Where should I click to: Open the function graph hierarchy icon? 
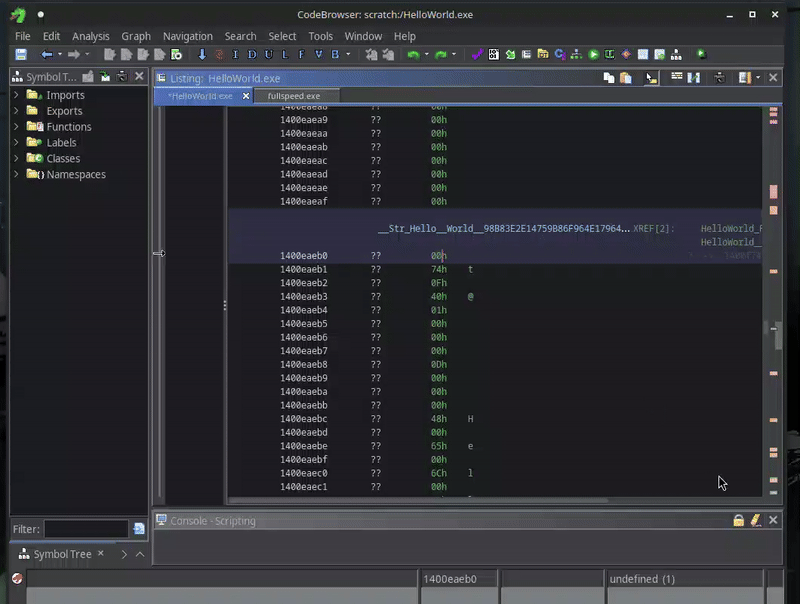click(576, 55)
